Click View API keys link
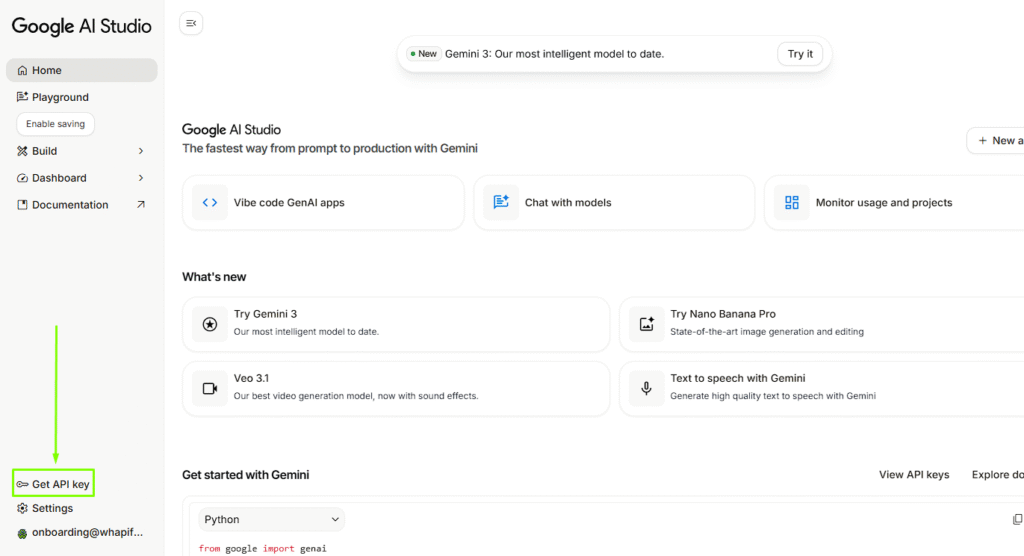 (914, 475)
